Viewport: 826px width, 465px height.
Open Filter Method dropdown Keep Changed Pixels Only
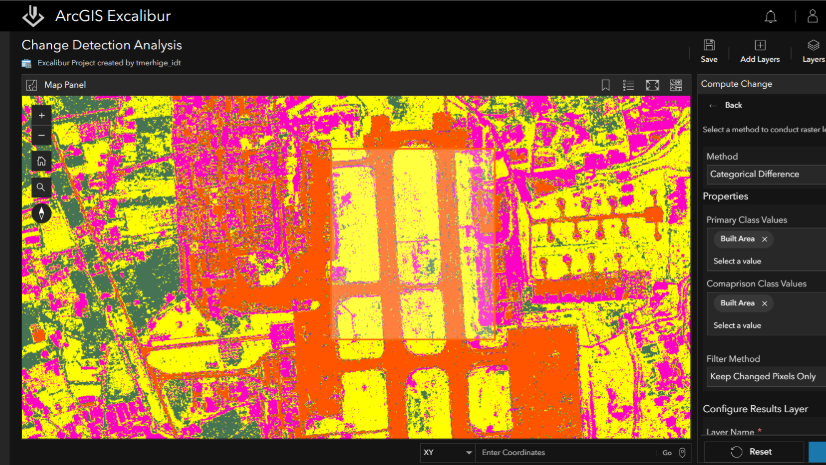(766, 377)
